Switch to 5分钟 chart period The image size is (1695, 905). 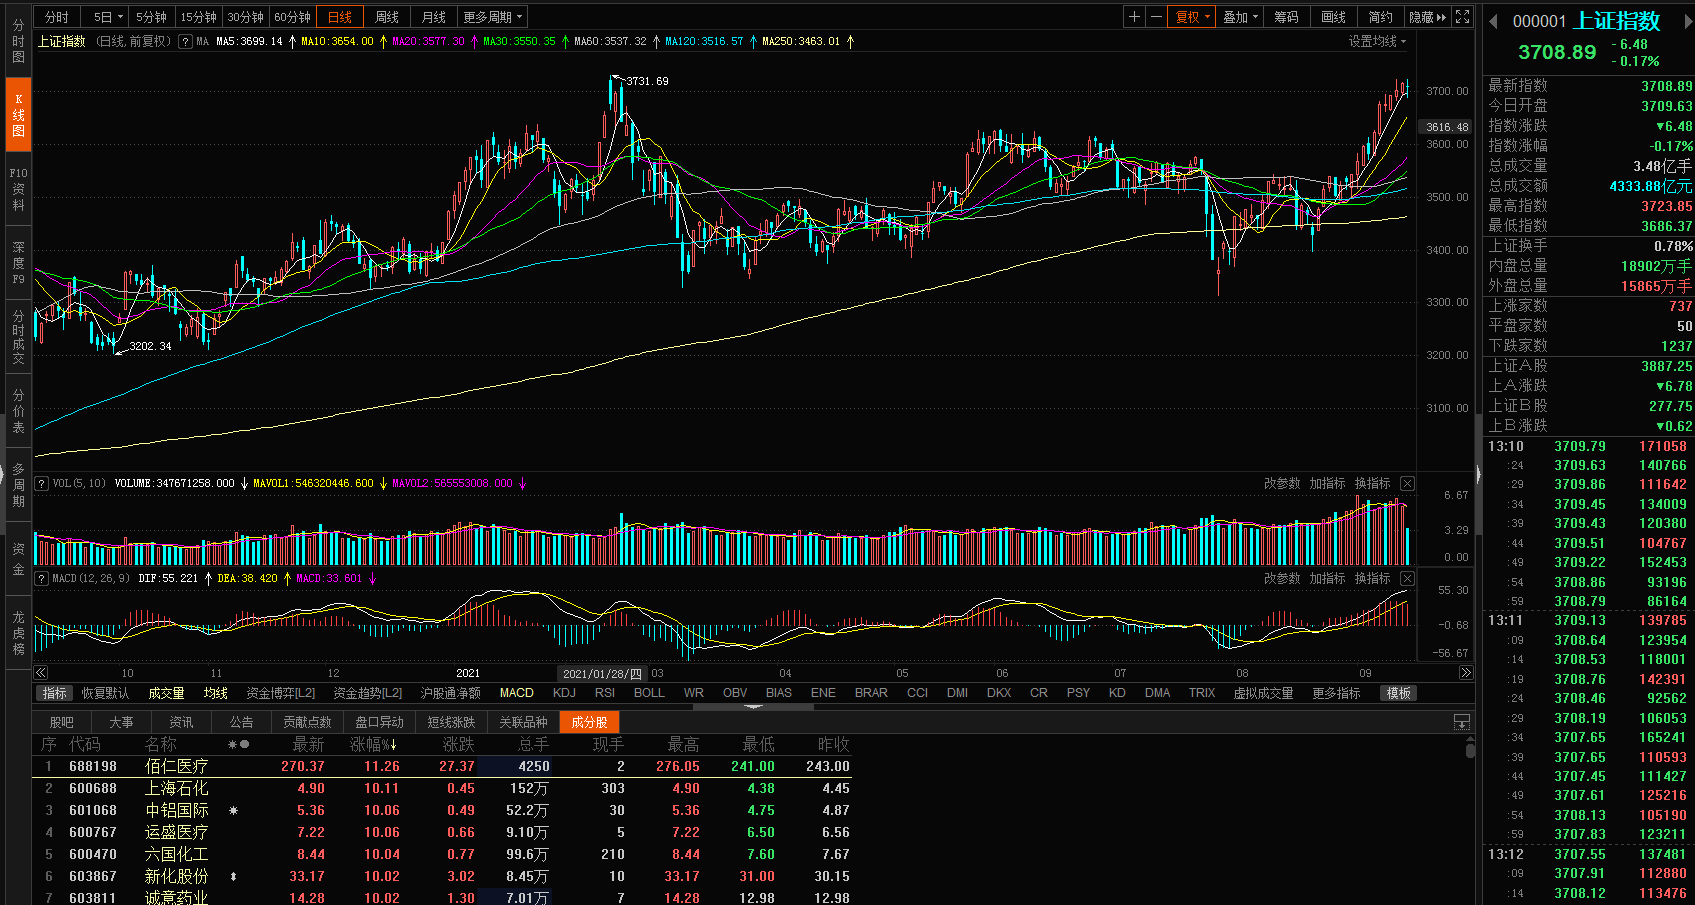point(151,17)
